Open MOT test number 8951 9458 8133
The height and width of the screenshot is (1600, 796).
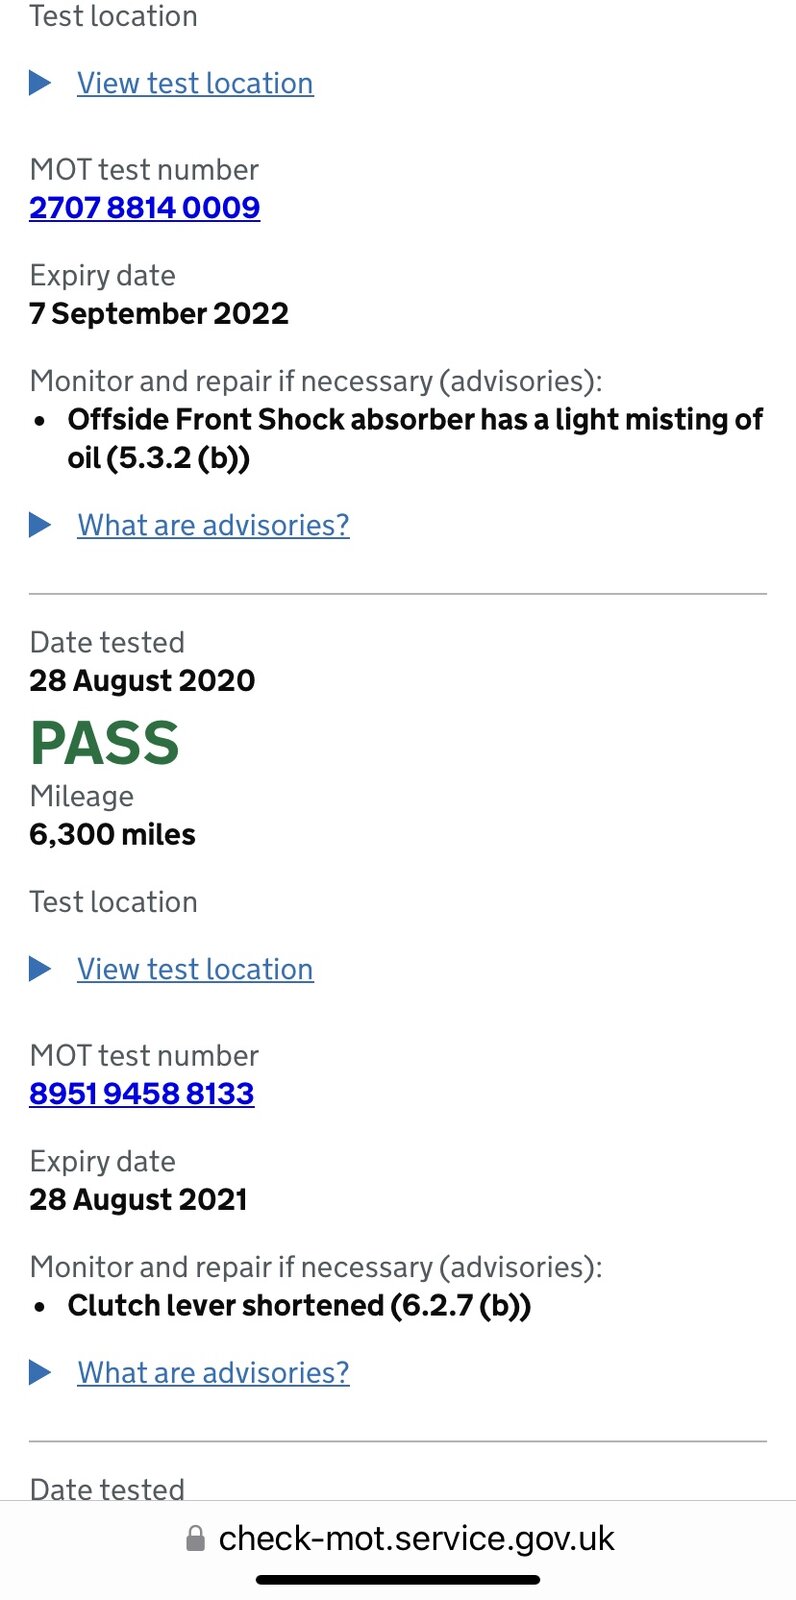[x=142, y=1093]
